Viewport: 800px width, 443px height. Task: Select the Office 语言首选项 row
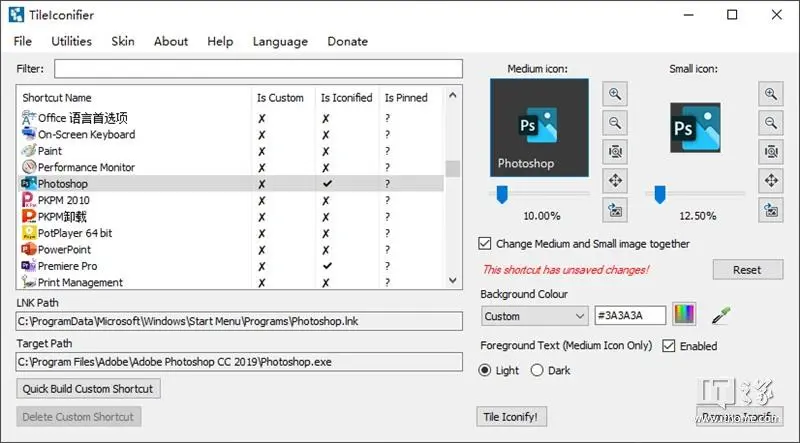pyautogui.click(x=231, y=118)
